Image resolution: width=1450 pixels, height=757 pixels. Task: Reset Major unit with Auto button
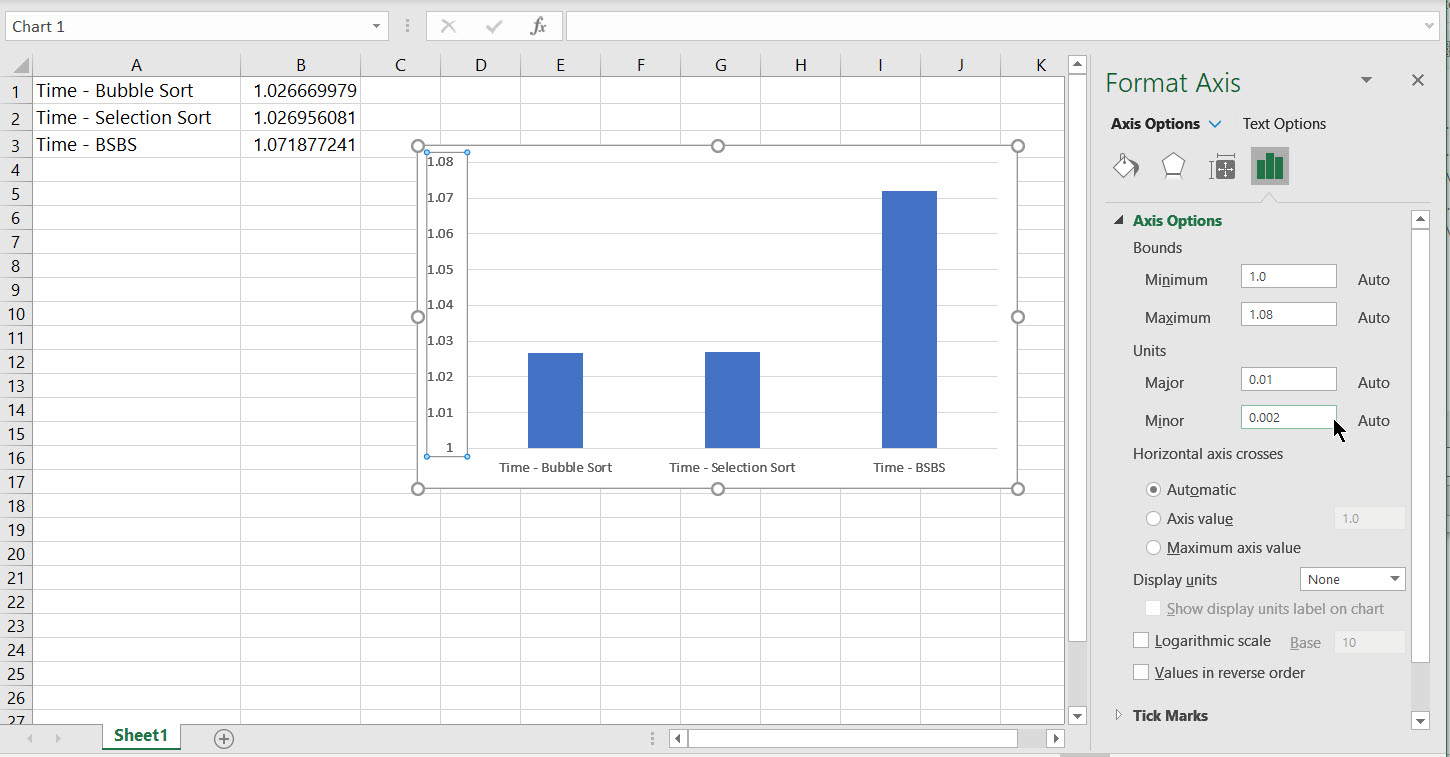click(x=1374, y=383)
